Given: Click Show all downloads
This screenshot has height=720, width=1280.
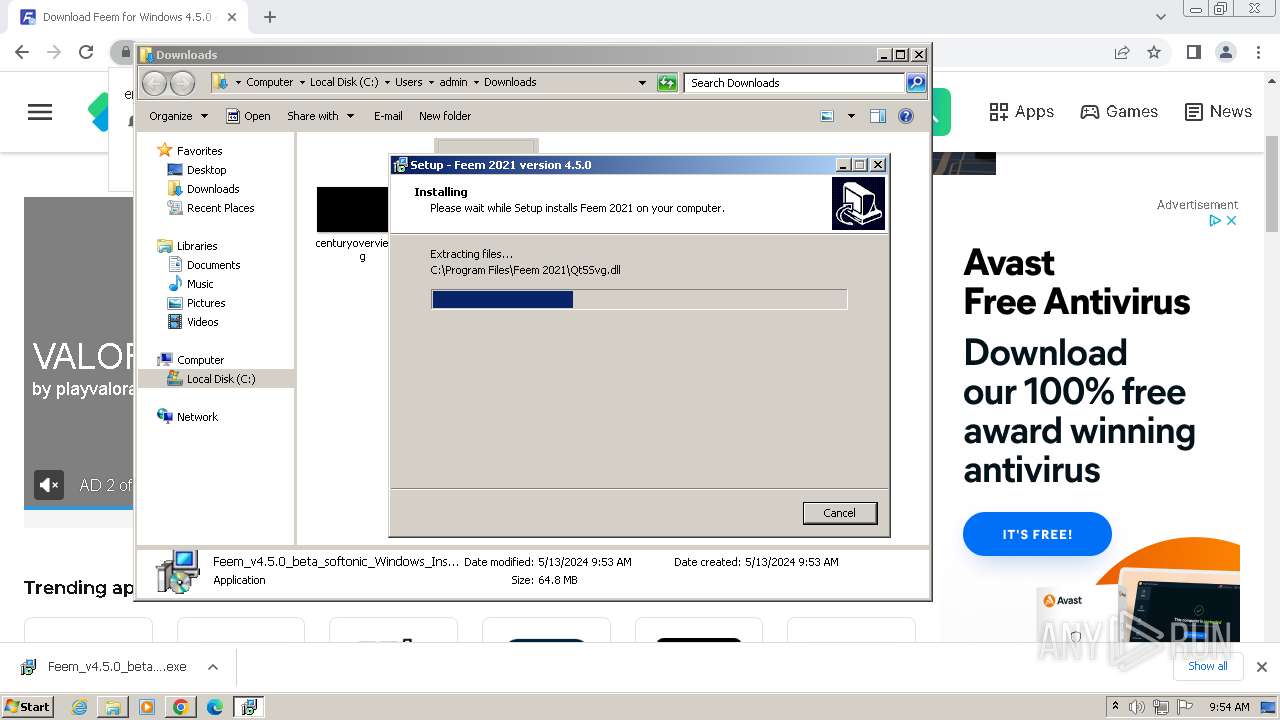Looking at the screenshot, I should [1207, 666].
